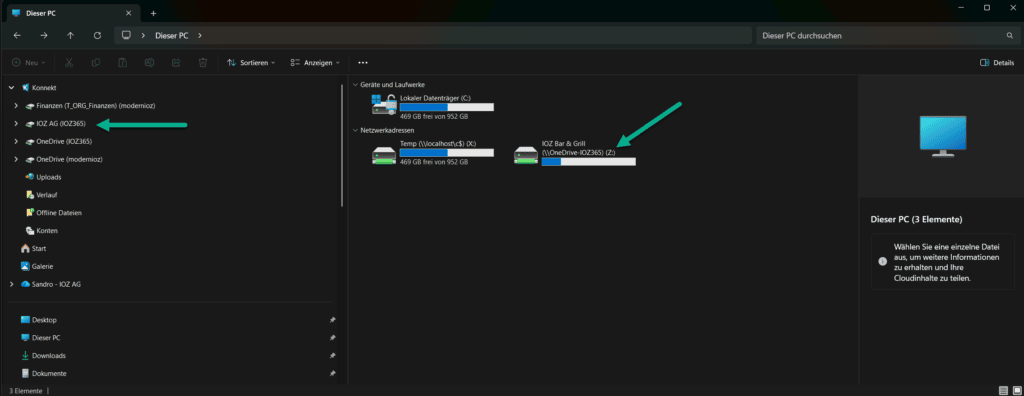Image resolution: width=1024 pixels, height=396 pixels.
Task: Open Konten in the sidebar
Action: tap(42, 231)
